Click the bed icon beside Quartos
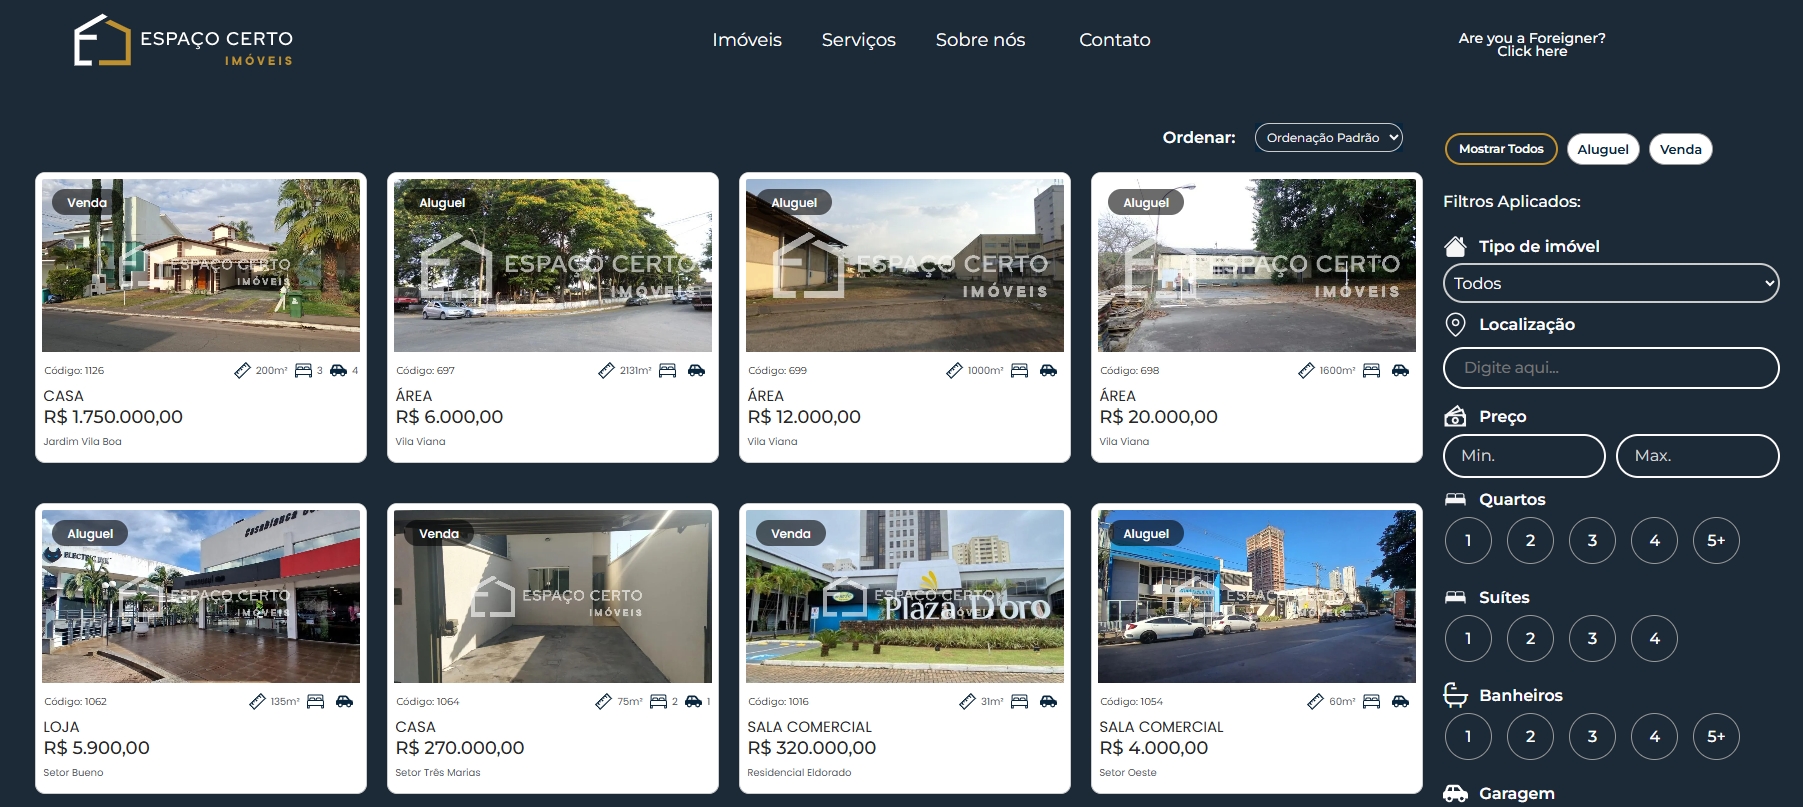1803x807 pixels. [x=1456, y=499]
